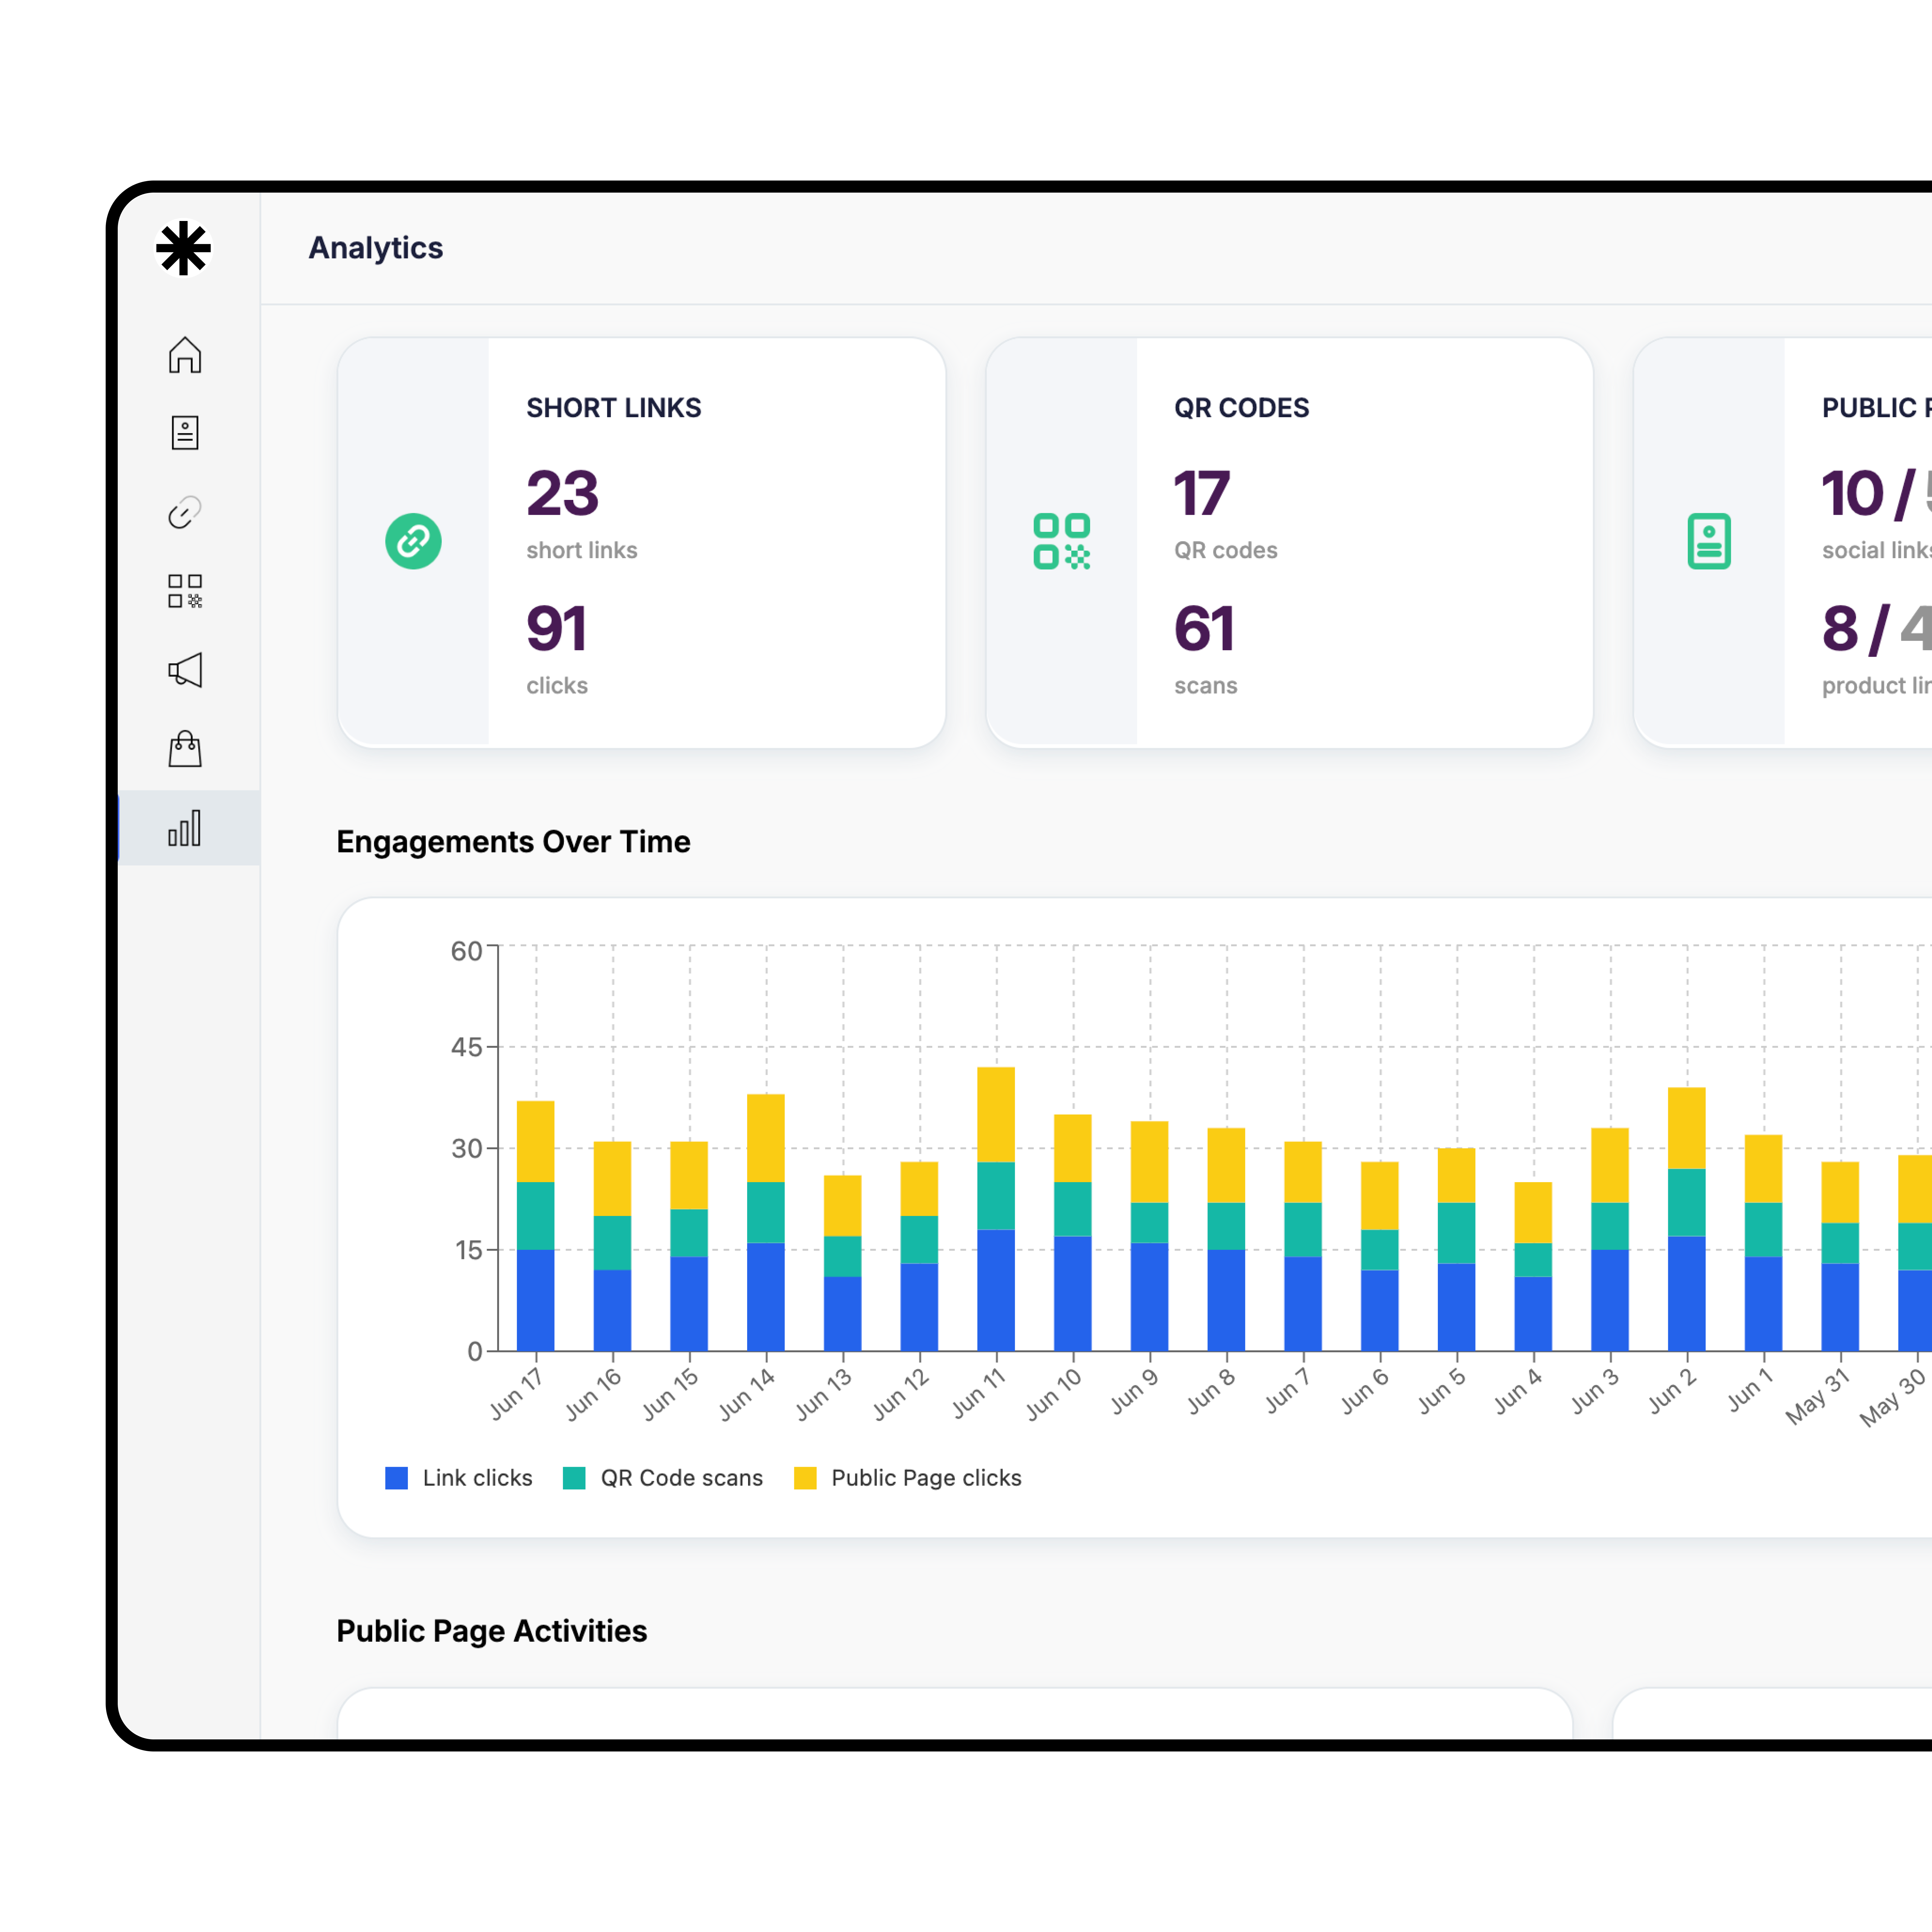The image size is (1932, 1932).
Task: Click the 23 short links count
Action: [x=563, y=493]
